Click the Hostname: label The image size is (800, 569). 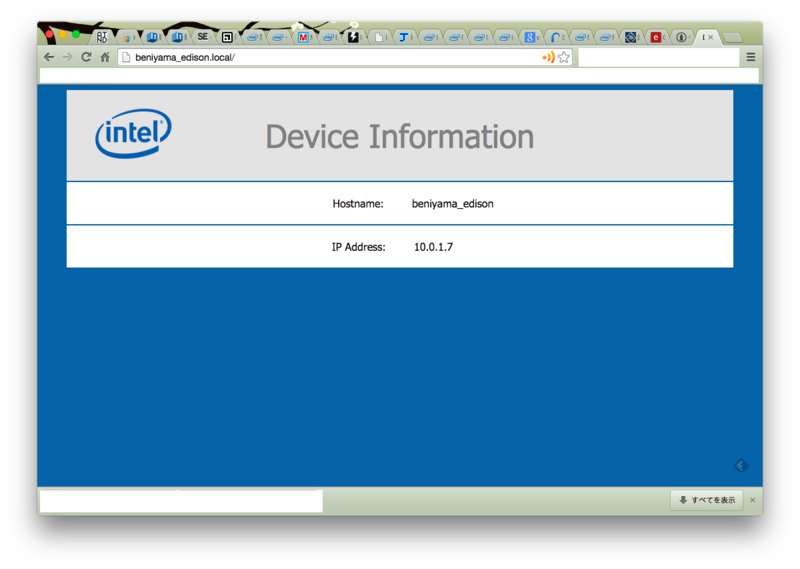click(358, 204)
